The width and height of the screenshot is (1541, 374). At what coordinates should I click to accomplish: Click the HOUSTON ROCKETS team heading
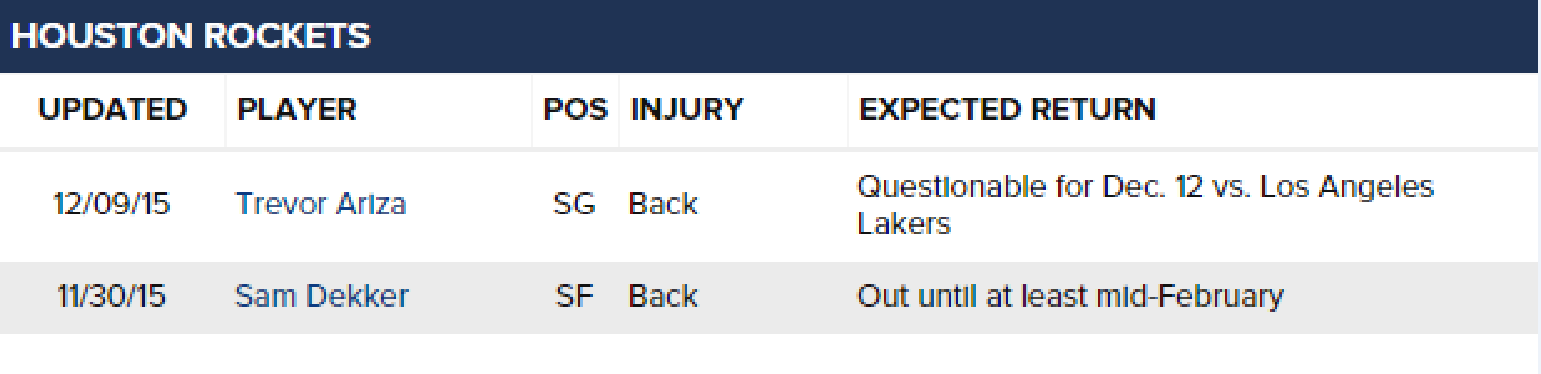point(191,36)
